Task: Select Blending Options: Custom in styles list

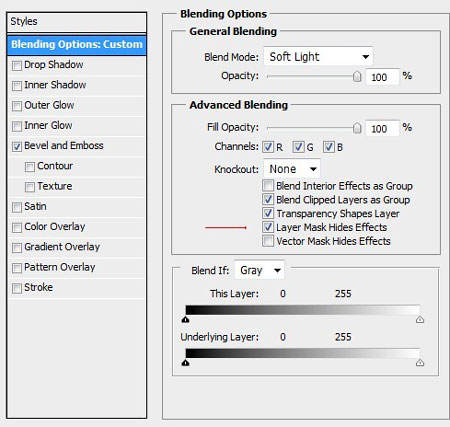Action: (x=77, y=45)
